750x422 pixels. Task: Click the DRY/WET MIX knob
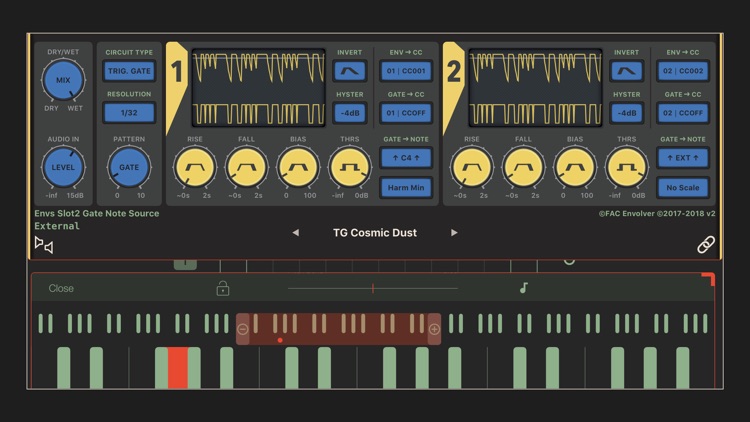63,80
